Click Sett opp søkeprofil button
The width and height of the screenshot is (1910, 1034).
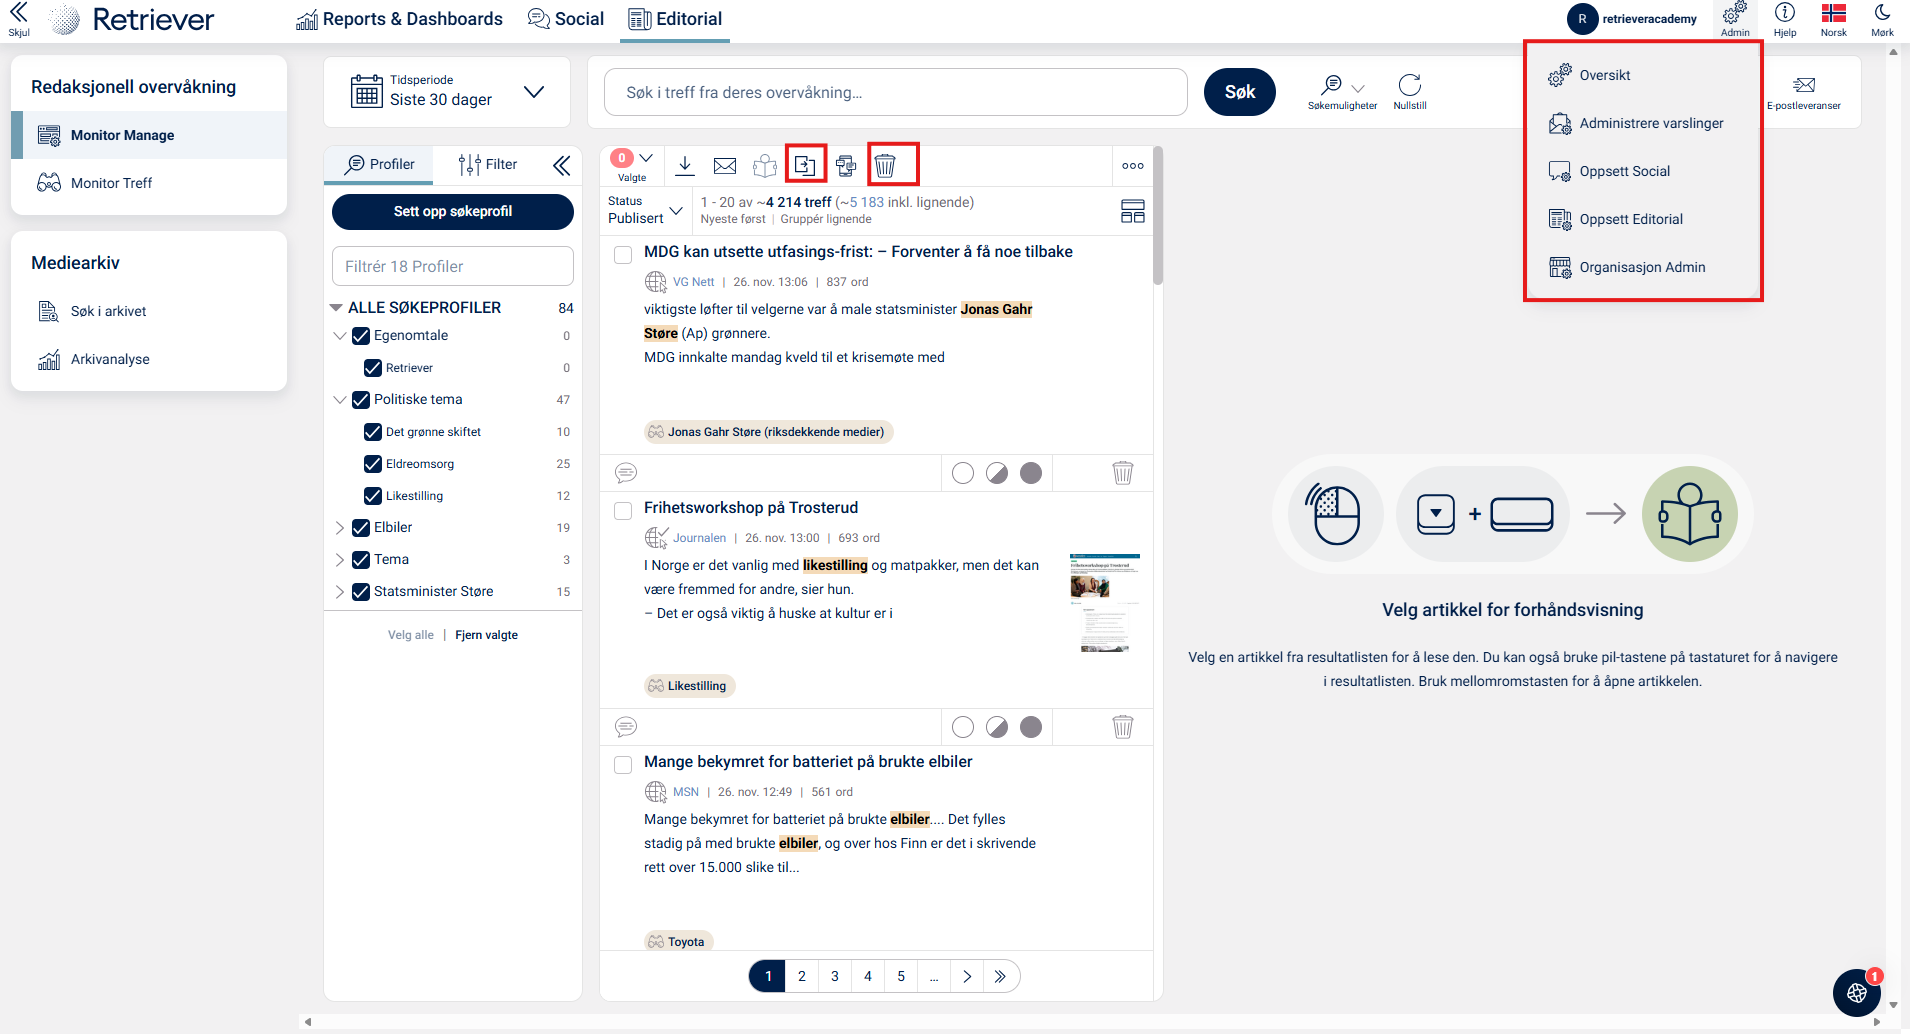coord(453,211)
